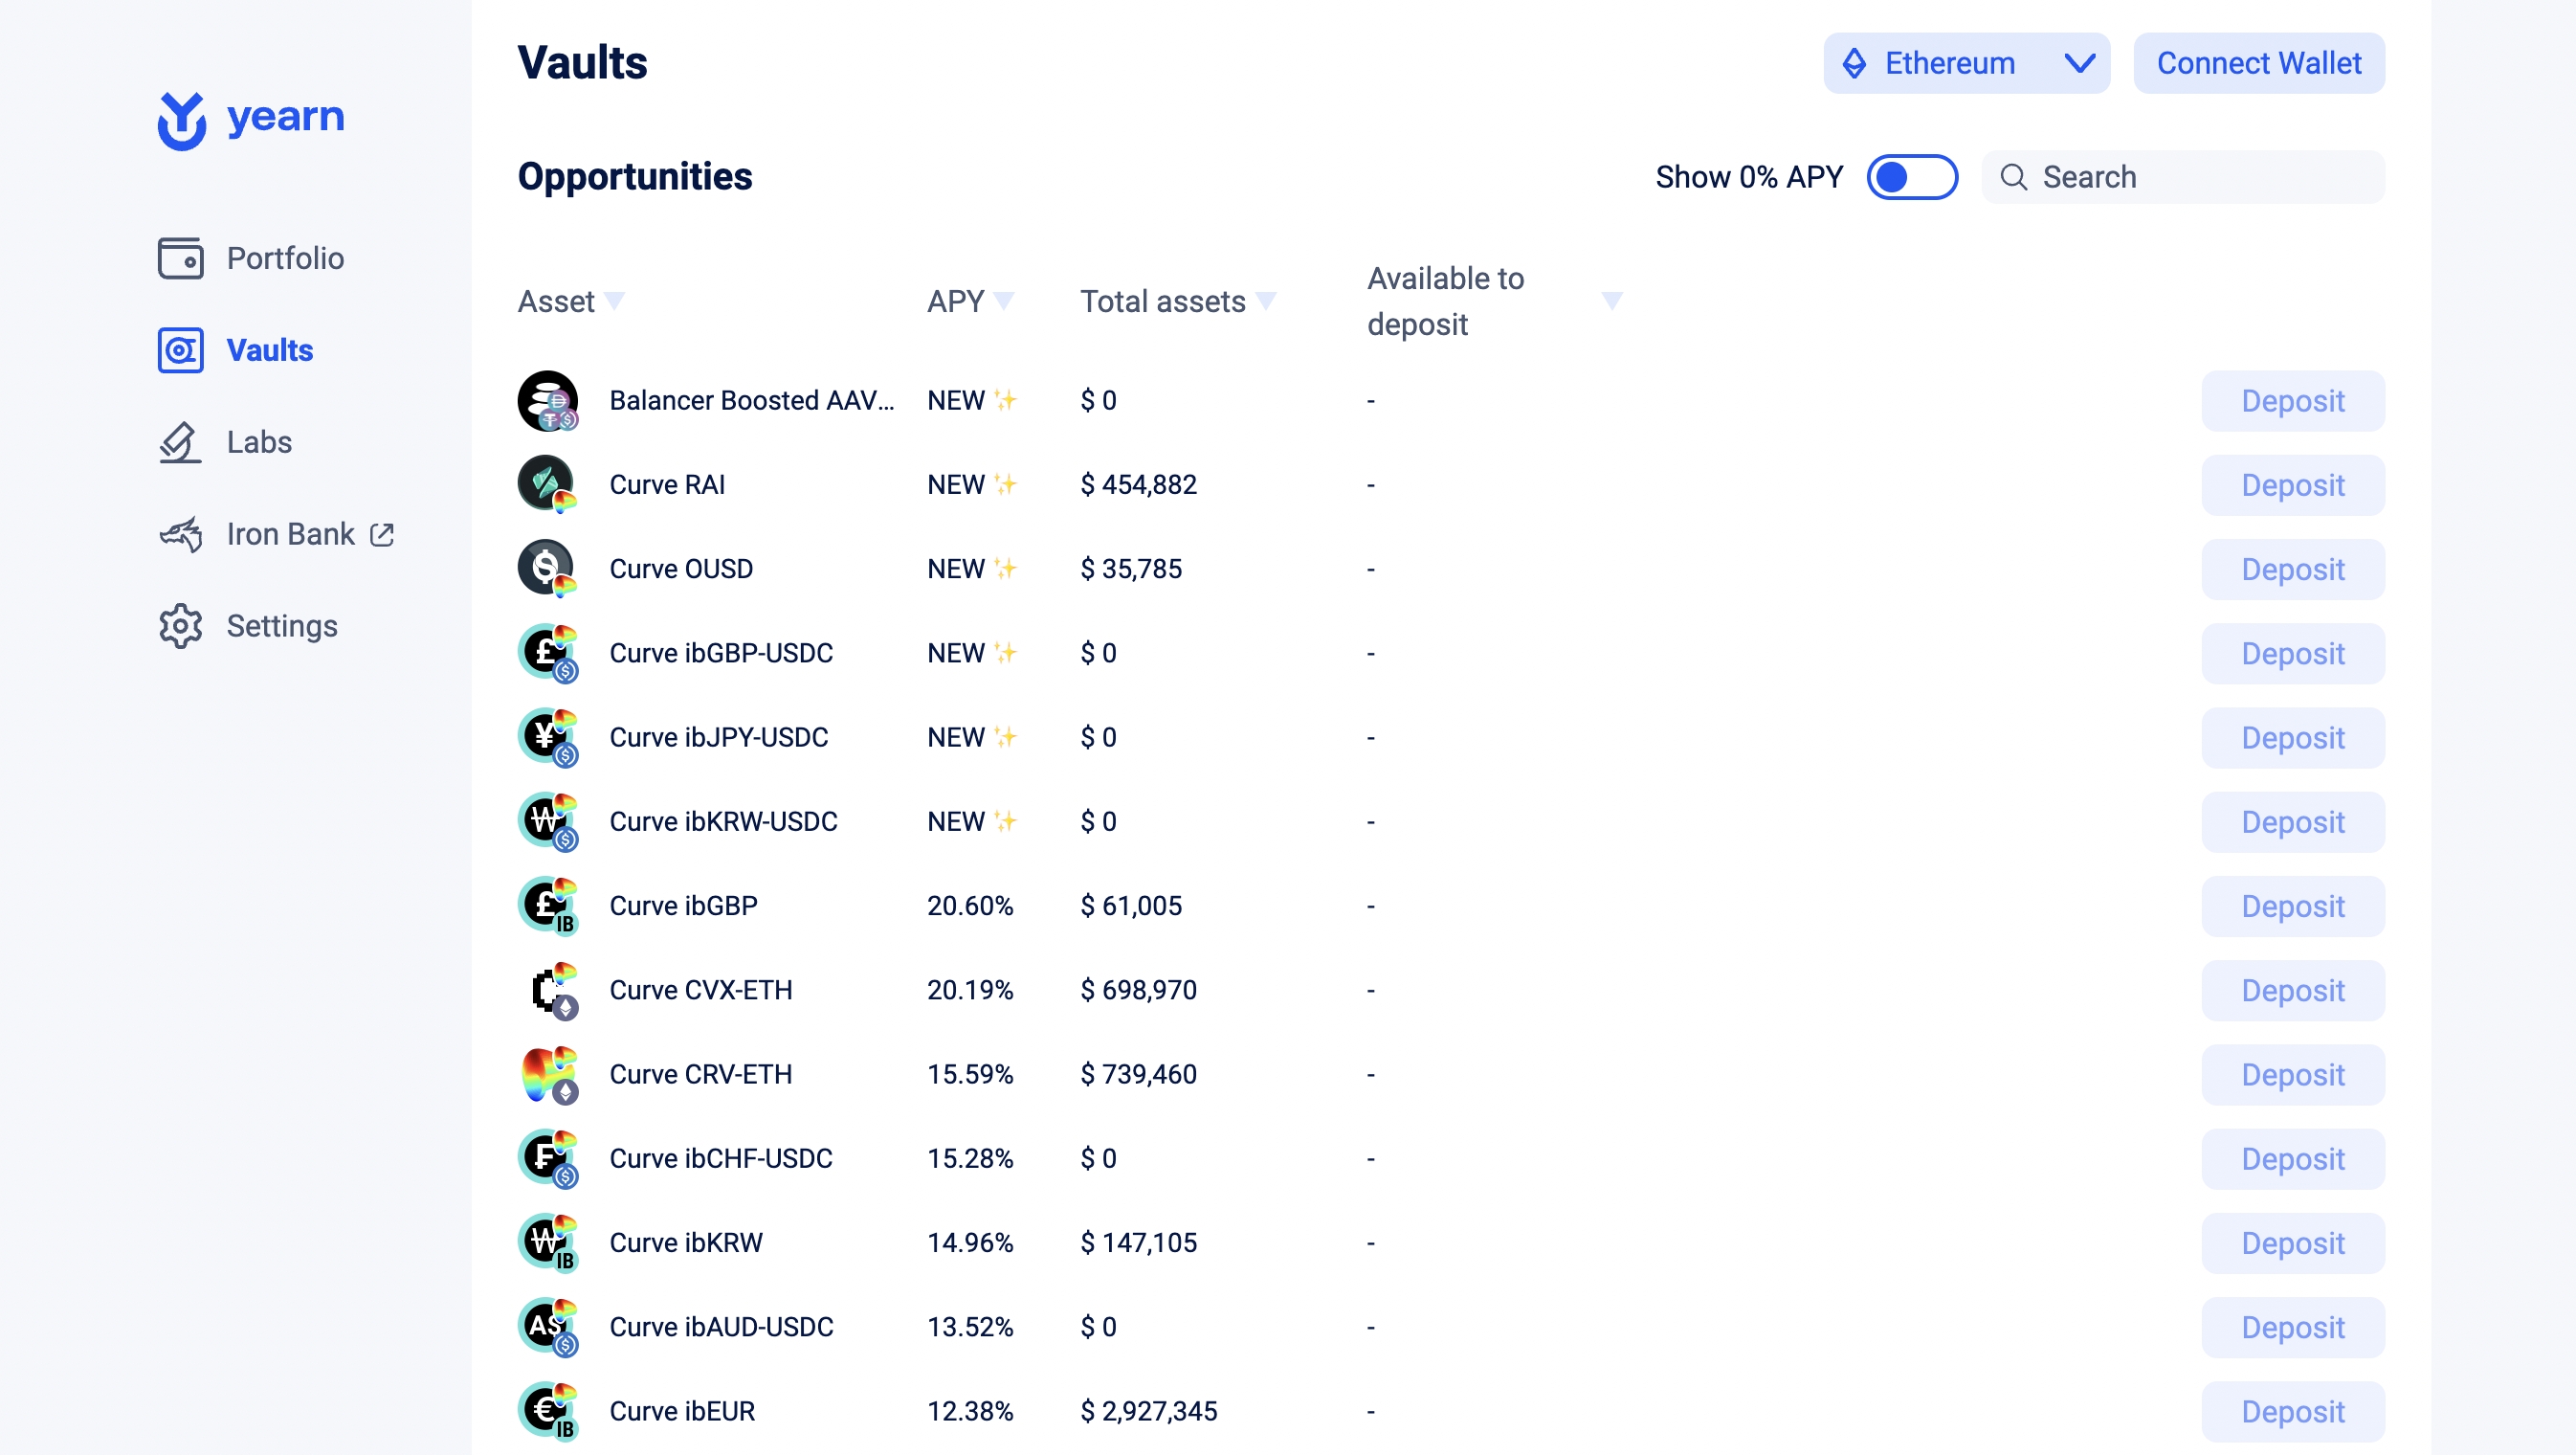The height and width of the screenshot is (1455, 2576).
Task: Deposit into Balancer Boosted AAVE vault
Action: point(2292,401)
